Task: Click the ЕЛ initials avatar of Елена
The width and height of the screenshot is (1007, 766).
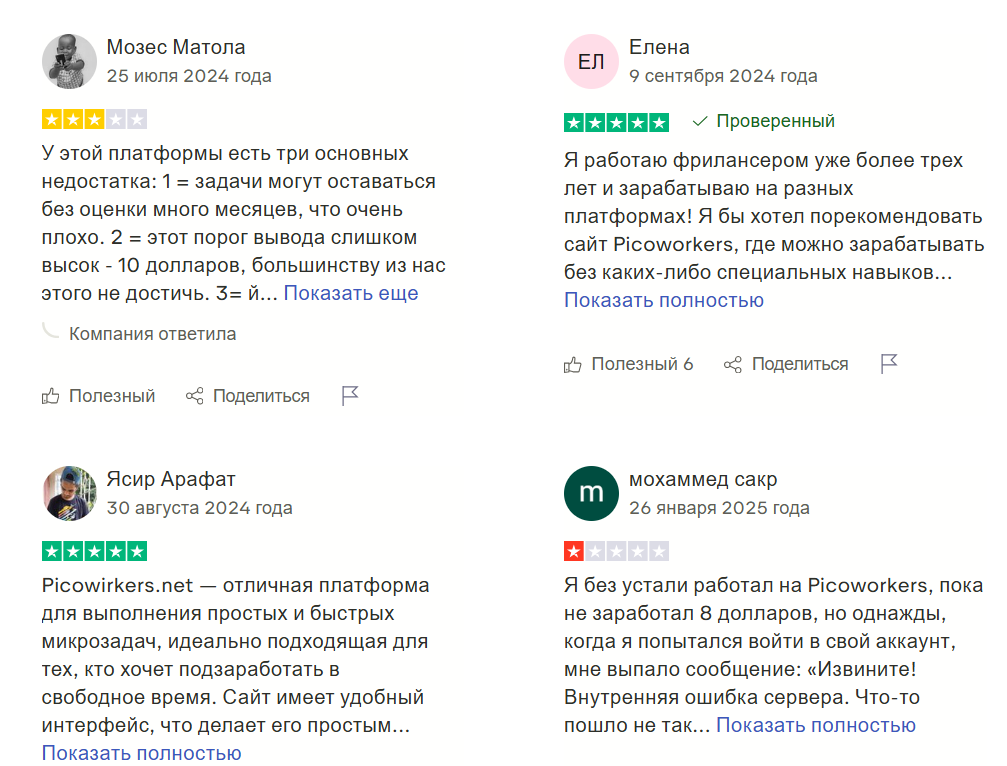Action: [591, 61]
